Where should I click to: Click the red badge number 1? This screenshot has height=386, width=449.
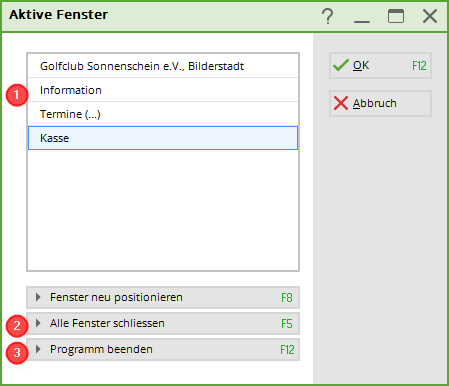tap(17, 95)
